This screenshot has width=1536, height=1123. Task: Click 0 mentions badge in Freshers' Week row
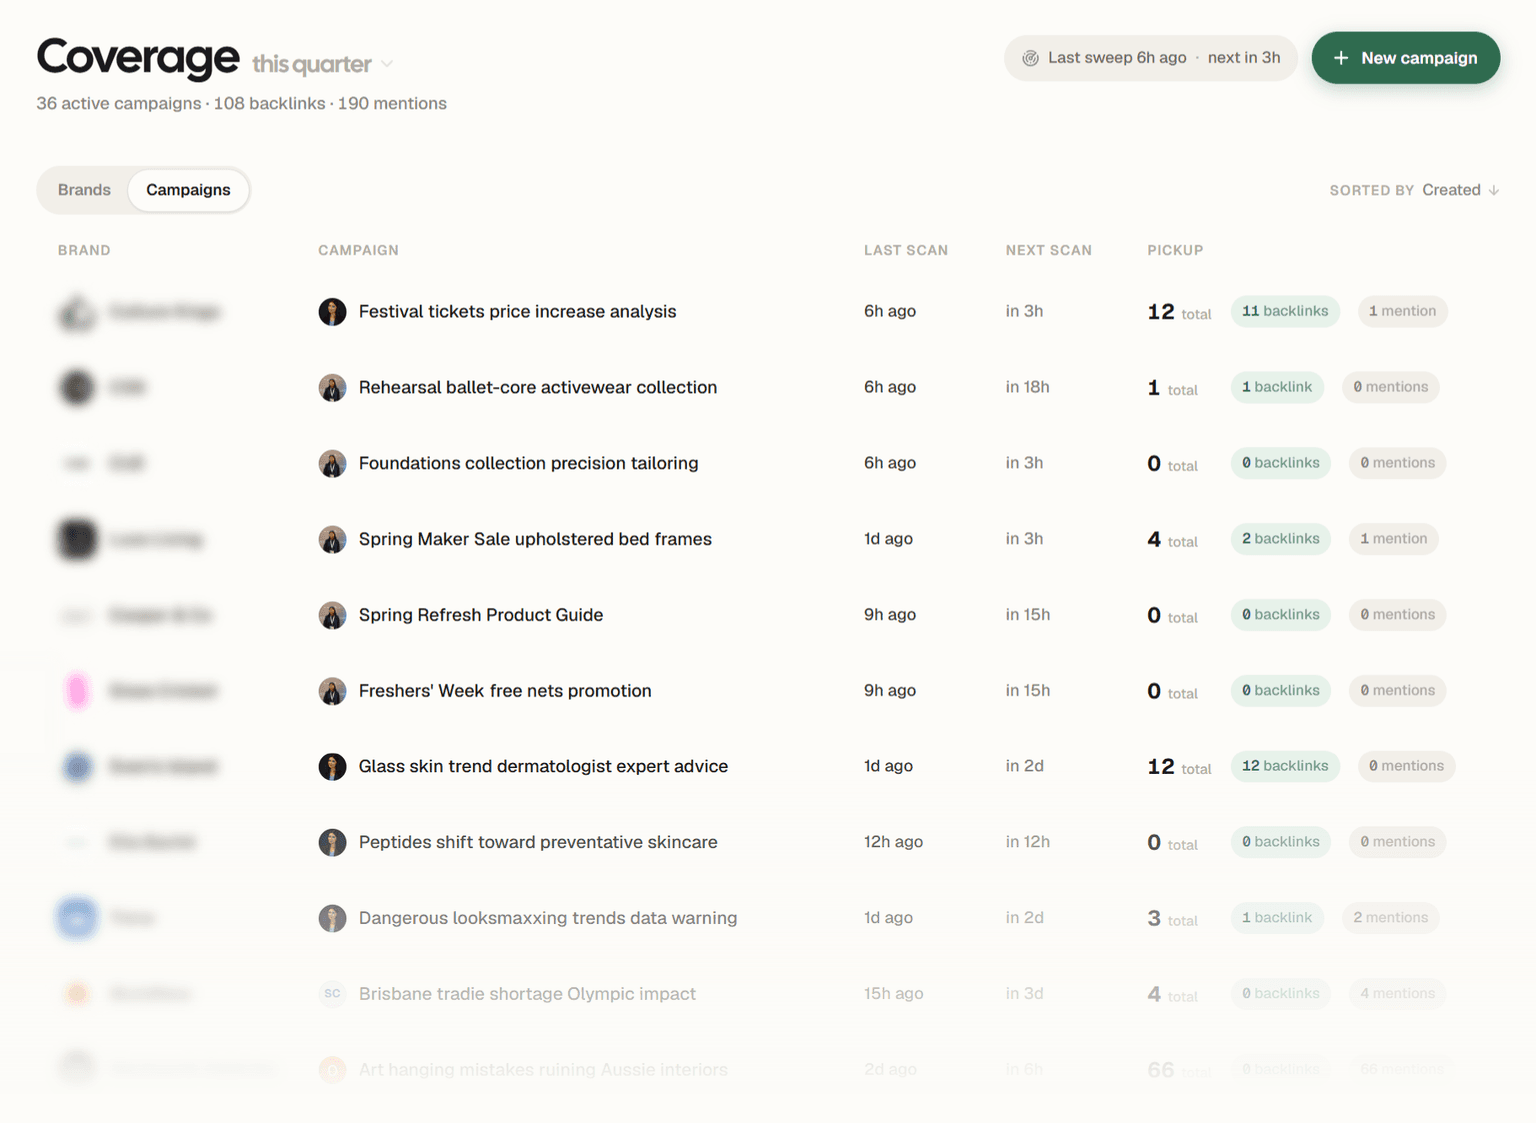click(1397, 691)
